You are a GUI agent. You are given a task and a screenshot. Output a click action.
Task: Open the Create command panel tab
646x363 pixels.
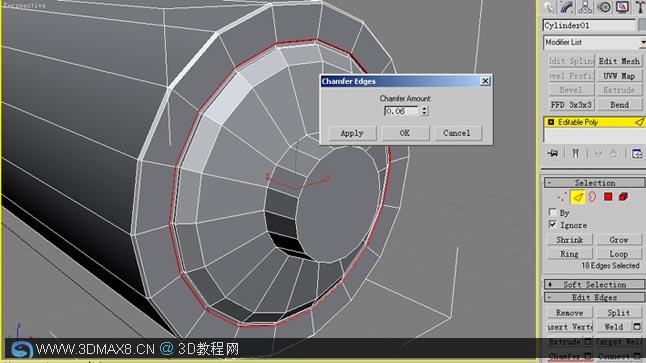pos(548,7)
